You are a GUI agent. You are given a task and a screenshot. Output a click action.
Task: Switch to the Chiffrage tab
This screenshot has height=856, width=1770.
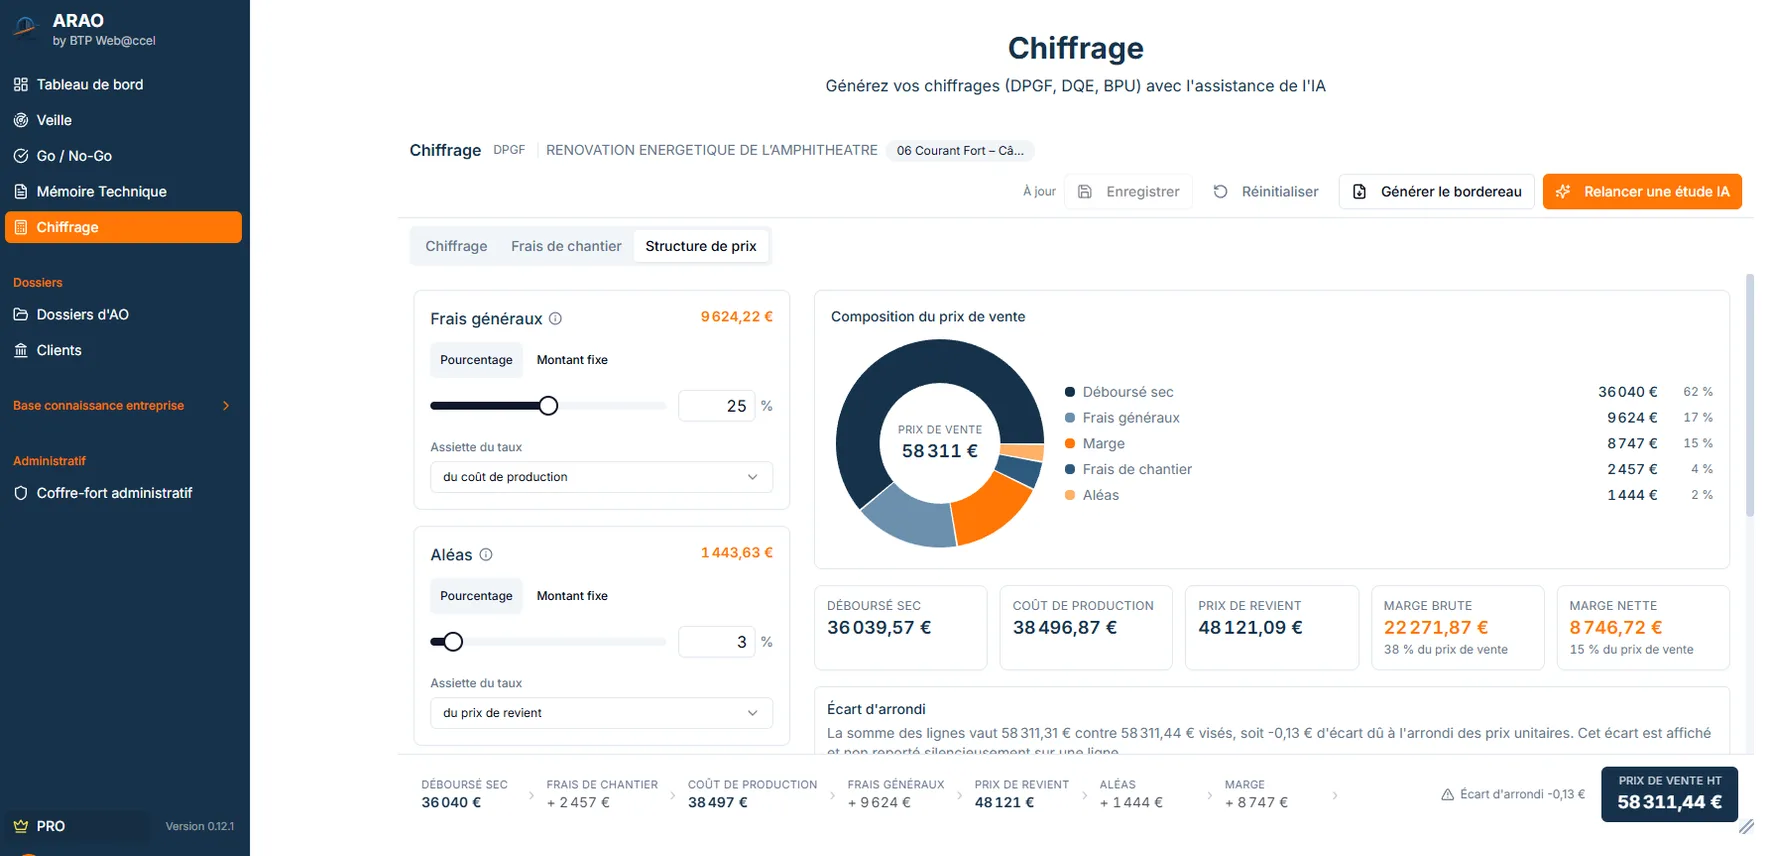pyautogui.click(x=456, y=246)
